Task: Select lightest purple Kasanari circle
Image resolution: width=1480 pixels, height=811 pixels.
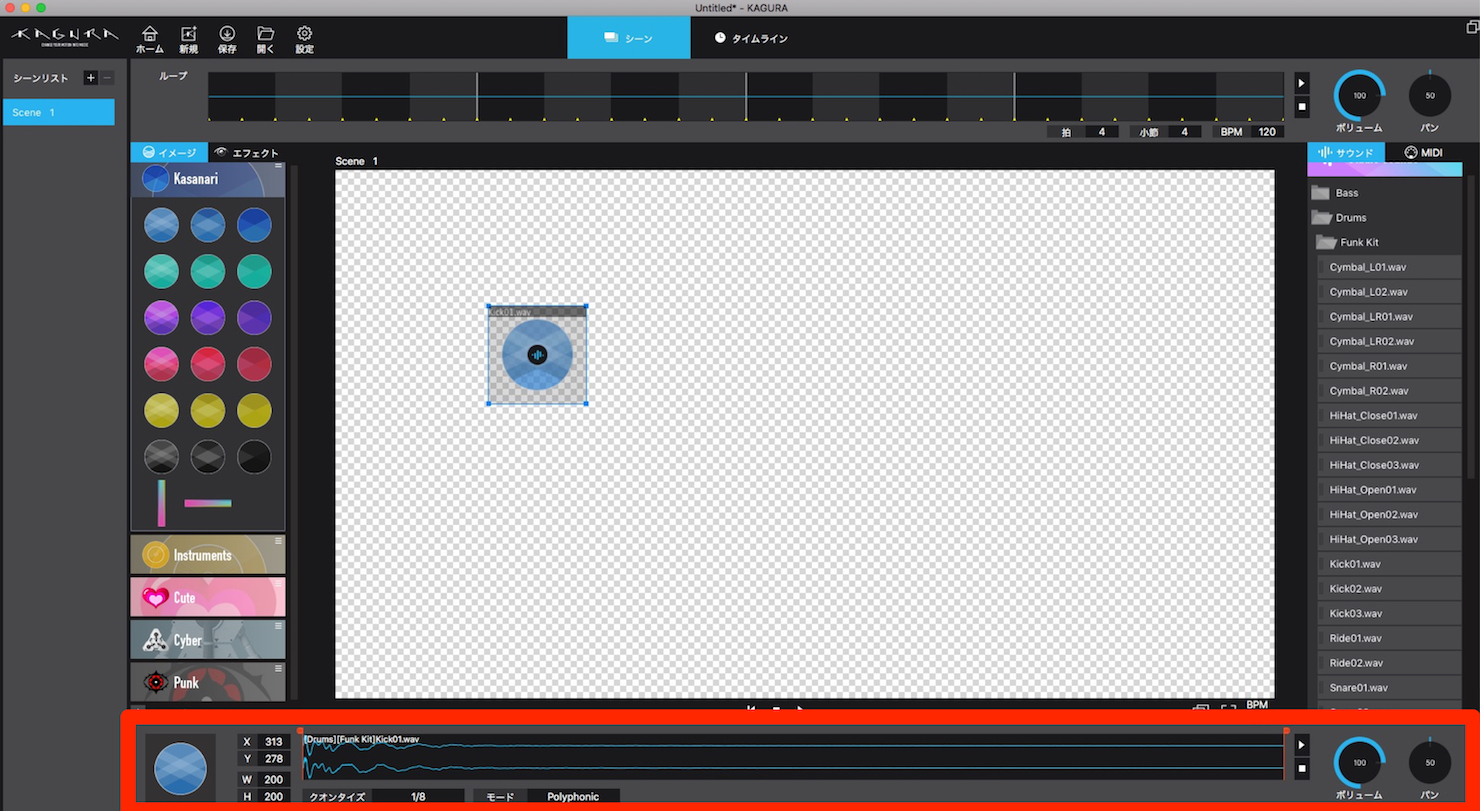Action: pyautogui.click(x=161, y=318)
